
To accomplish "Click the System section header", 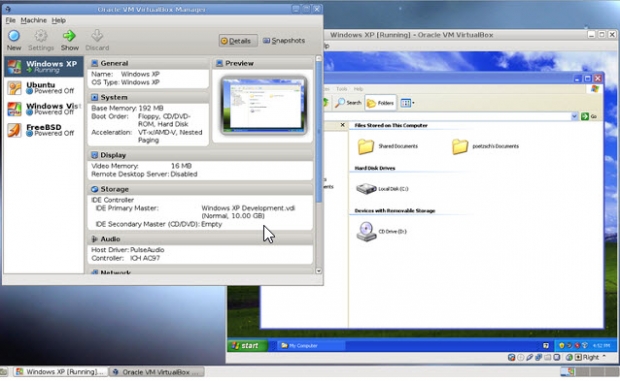I will 148,97.
